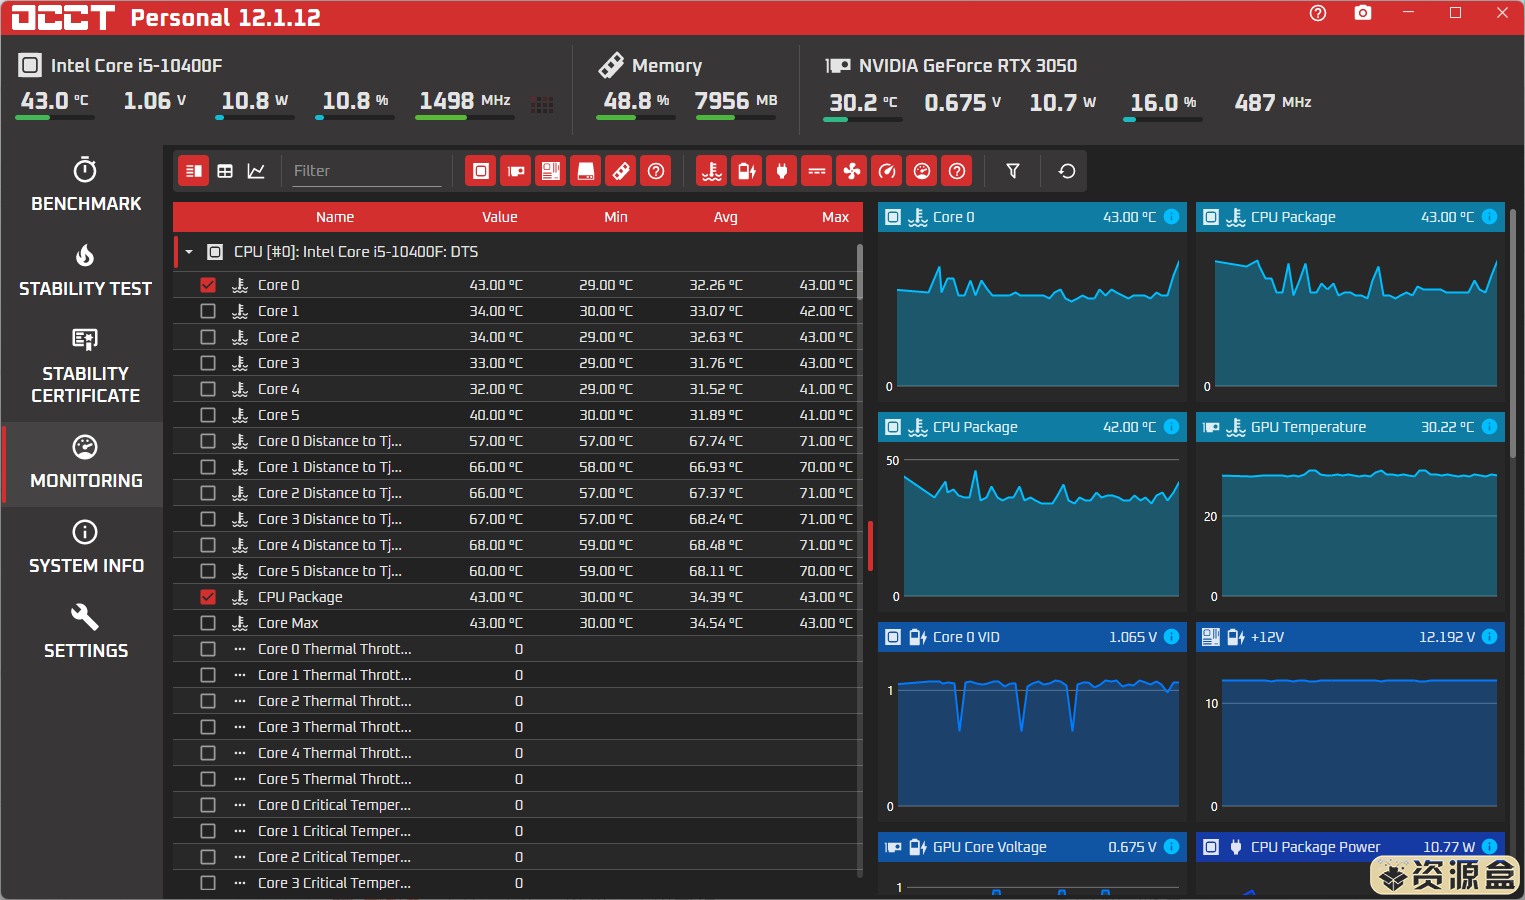This screenshot has width=1525, height=900.
Task: Check the Core Max checkbox
Action: tap(208, 623)
